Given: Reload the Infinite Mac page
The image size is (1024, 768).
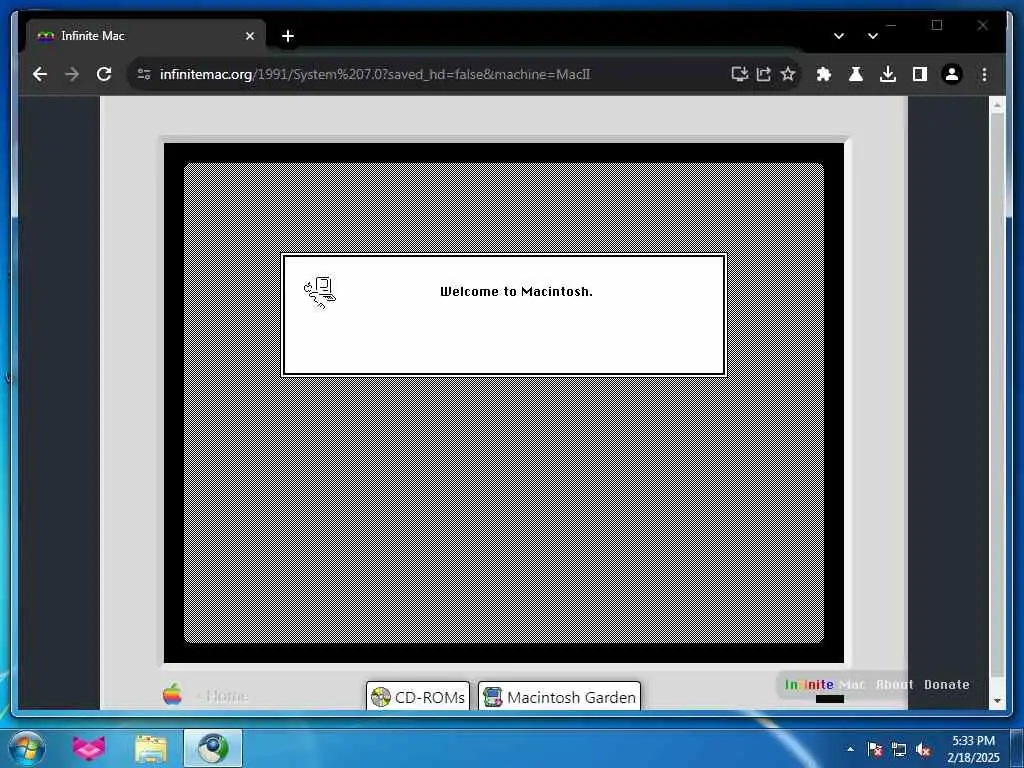Looking at the screenshot, I should (104, 74).
